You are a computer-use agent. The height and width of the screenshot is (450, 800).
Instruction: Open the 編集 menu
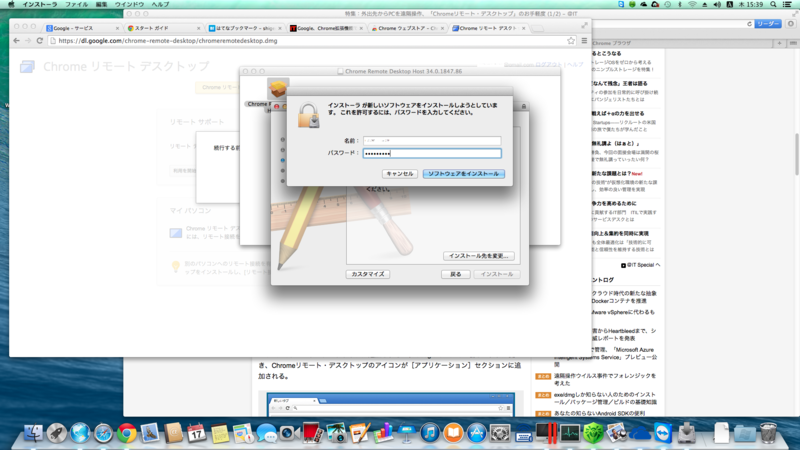(102, 4)
